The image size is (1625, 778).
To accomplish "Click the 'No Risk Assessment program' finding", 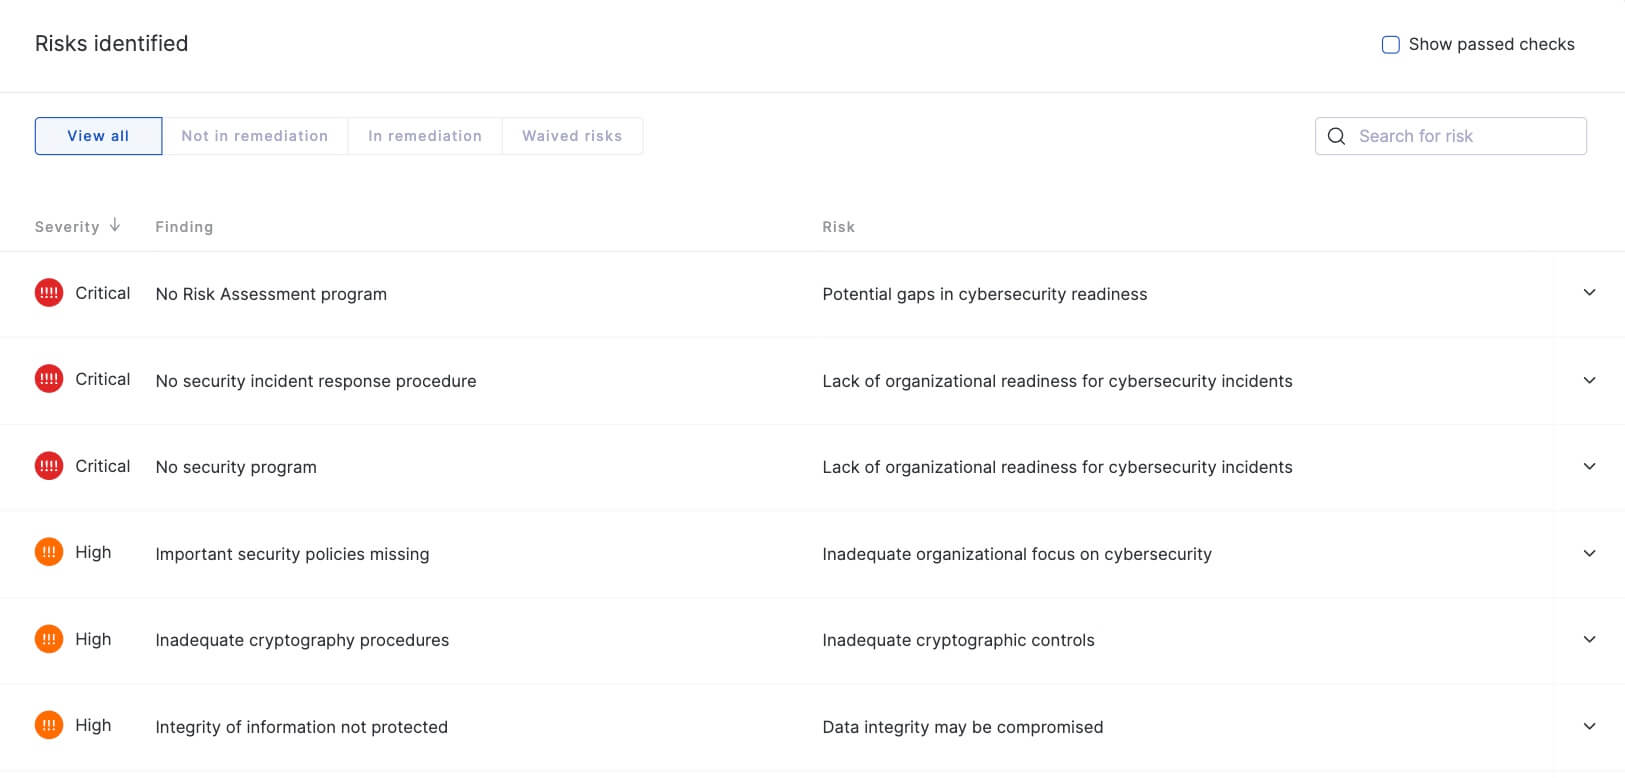I will pos(271,294).
